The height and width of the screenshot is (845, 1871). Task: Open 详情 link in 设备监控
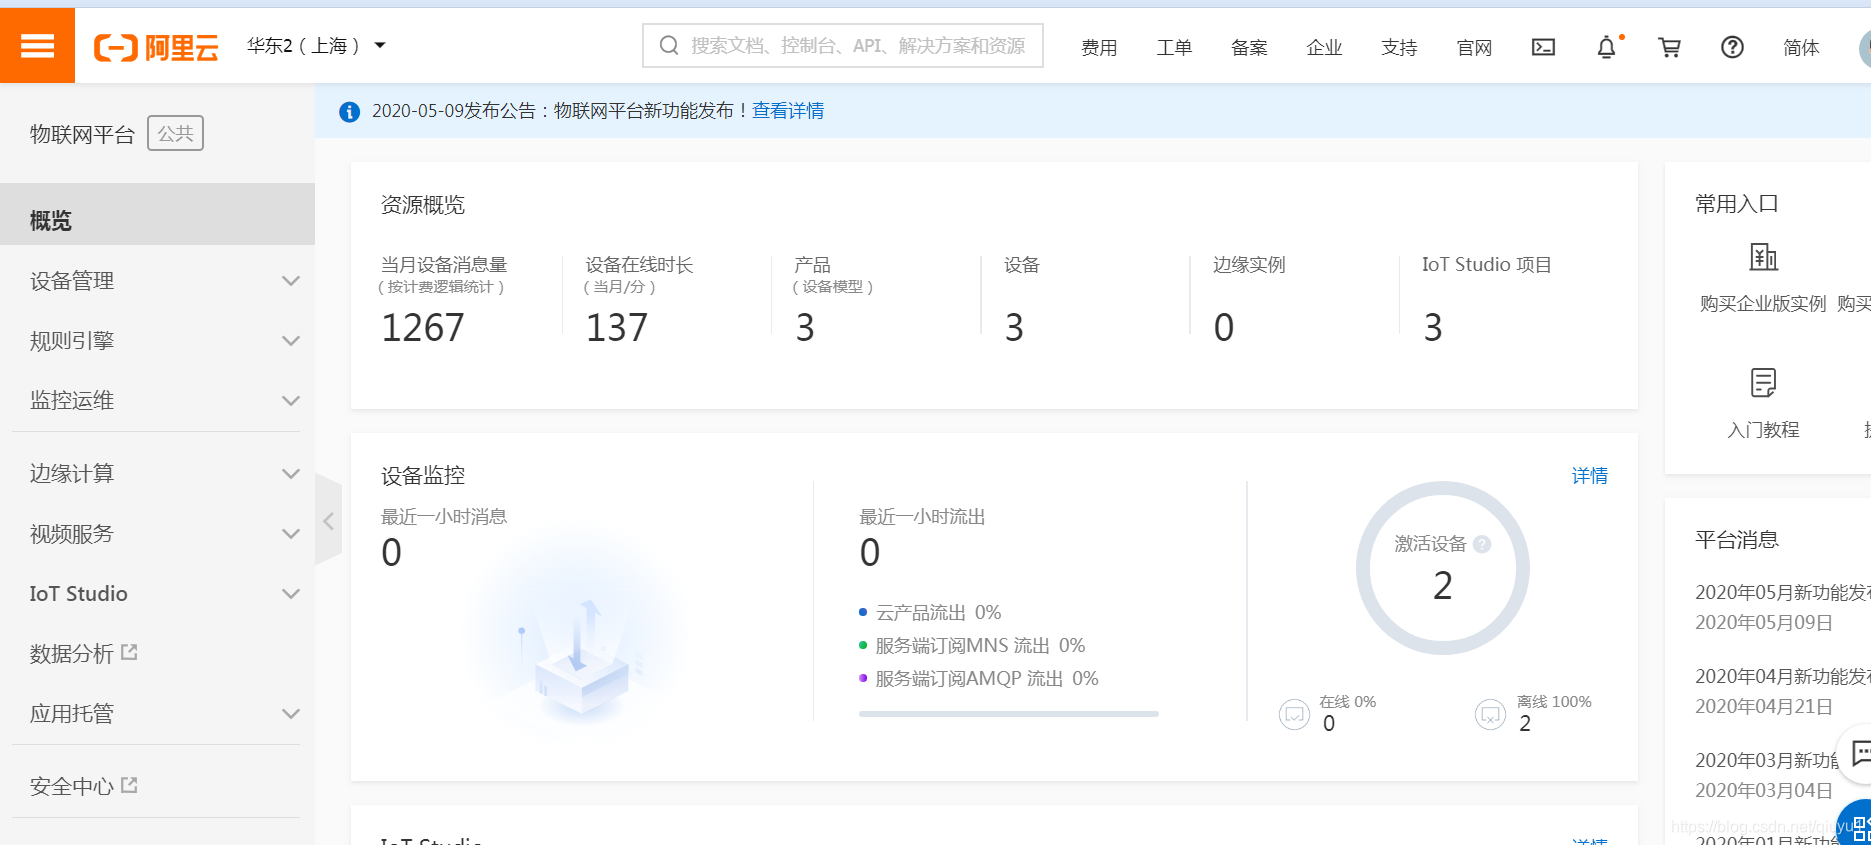point(1589,476)
